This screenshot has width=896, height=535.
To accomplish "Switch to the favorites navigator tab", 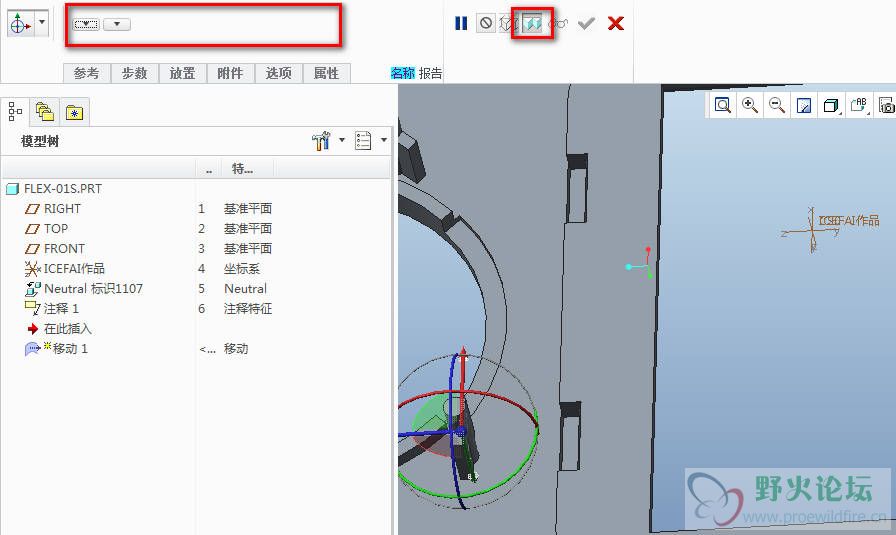I will (x=74, y=113).
